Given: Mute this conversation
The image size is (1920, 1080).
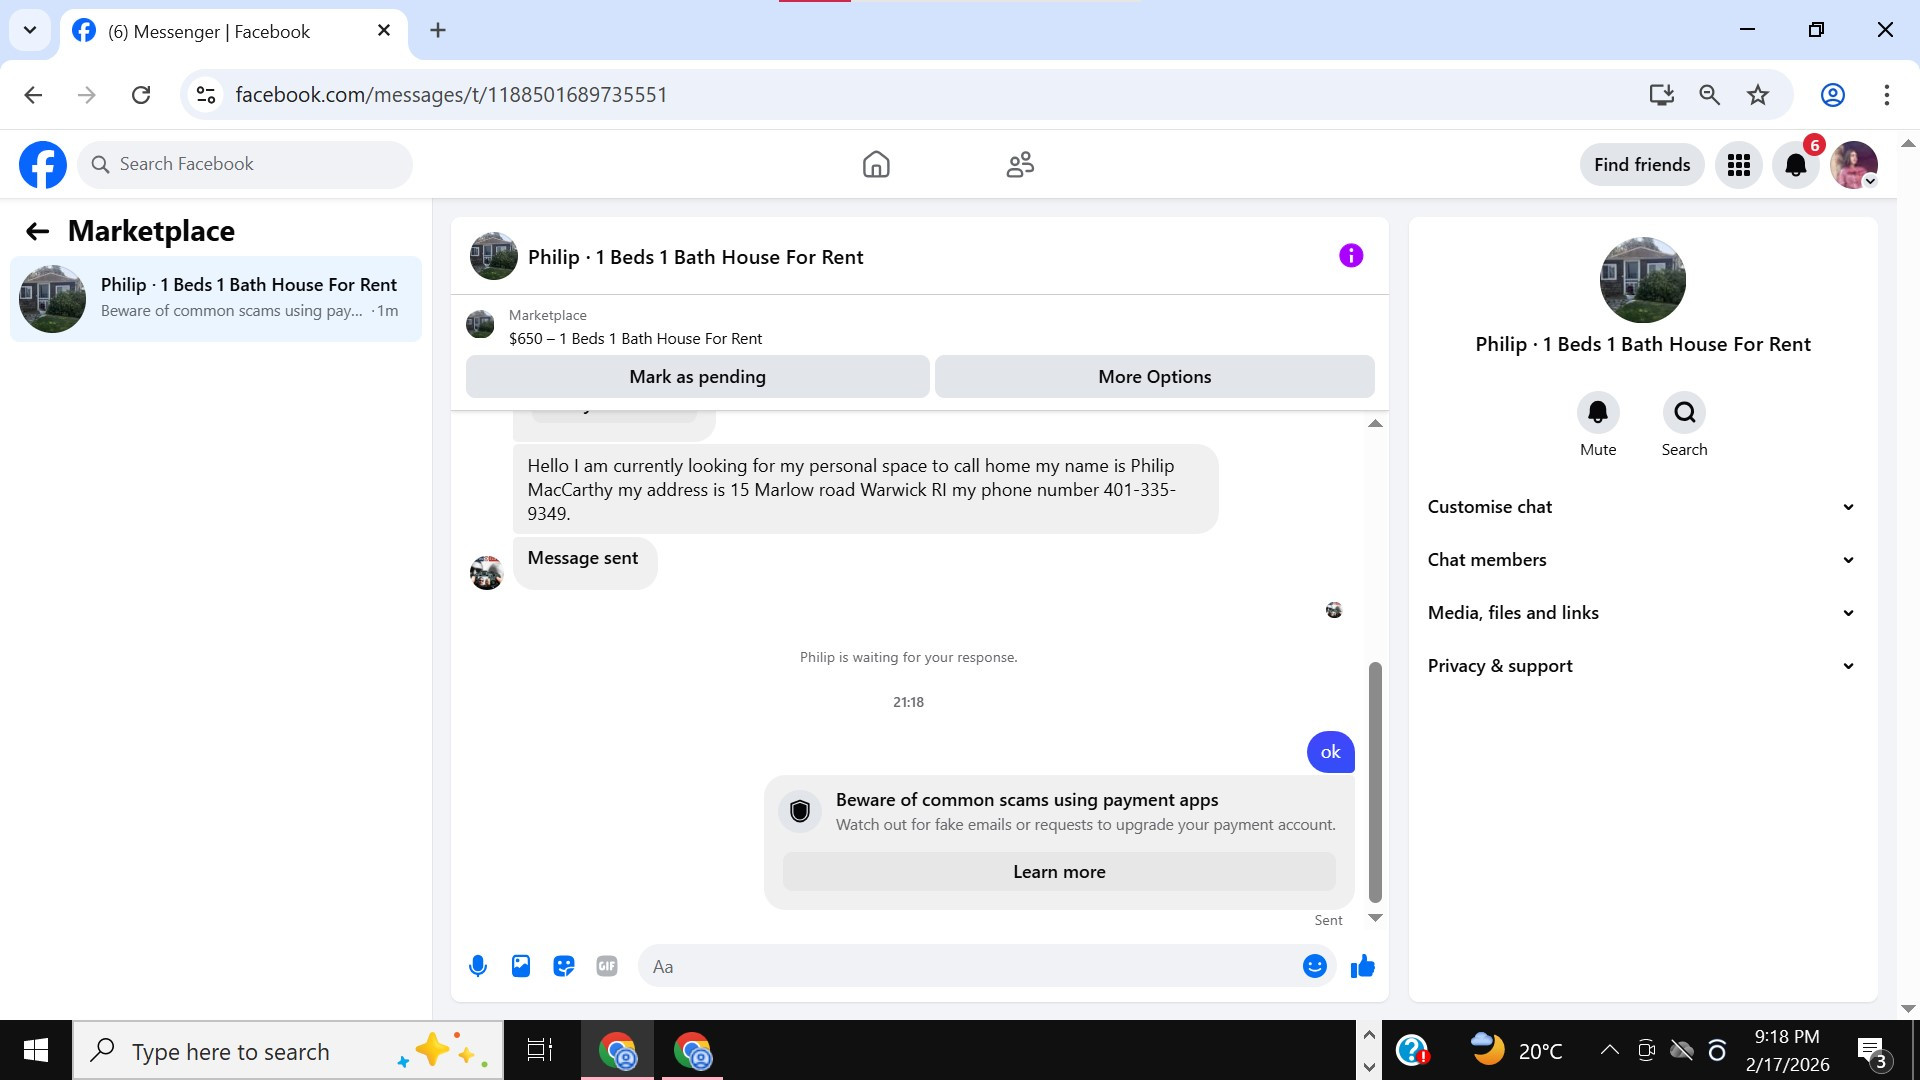Looking at the screenshot, I should tap(1597, 413).
